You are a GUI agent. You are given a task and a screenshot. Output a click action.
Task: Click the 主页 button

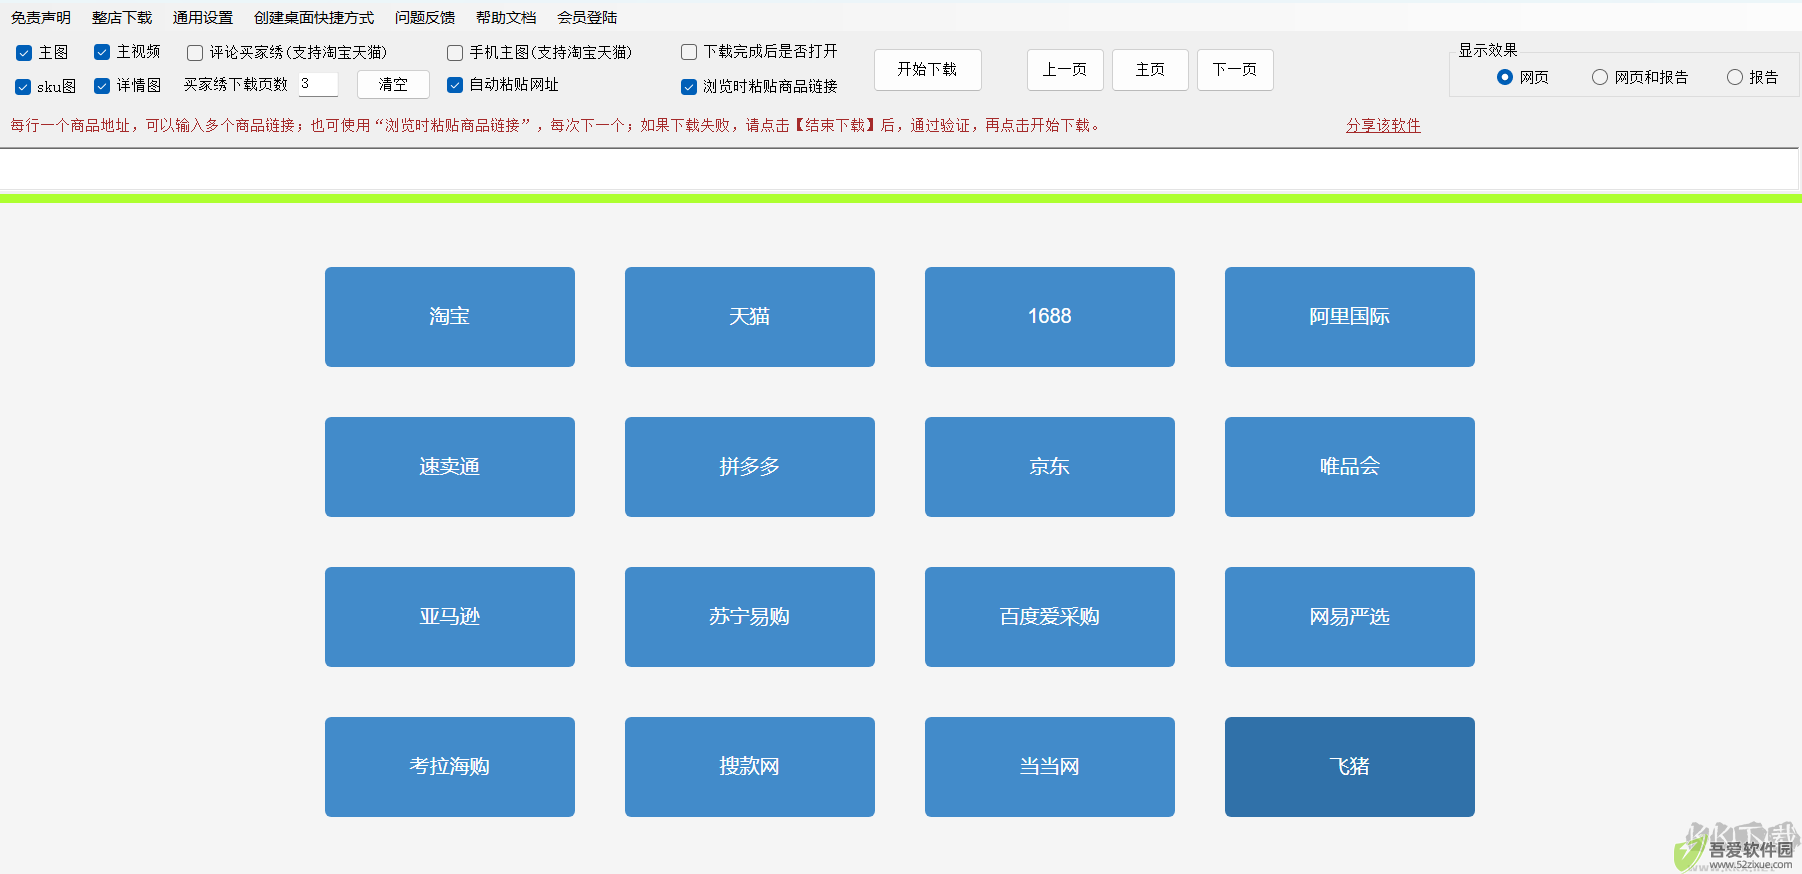click(x=1150, y=70)
